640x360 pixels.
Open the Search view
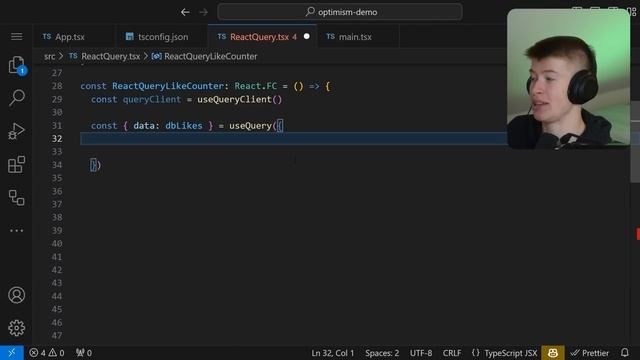tap(16, 98)
